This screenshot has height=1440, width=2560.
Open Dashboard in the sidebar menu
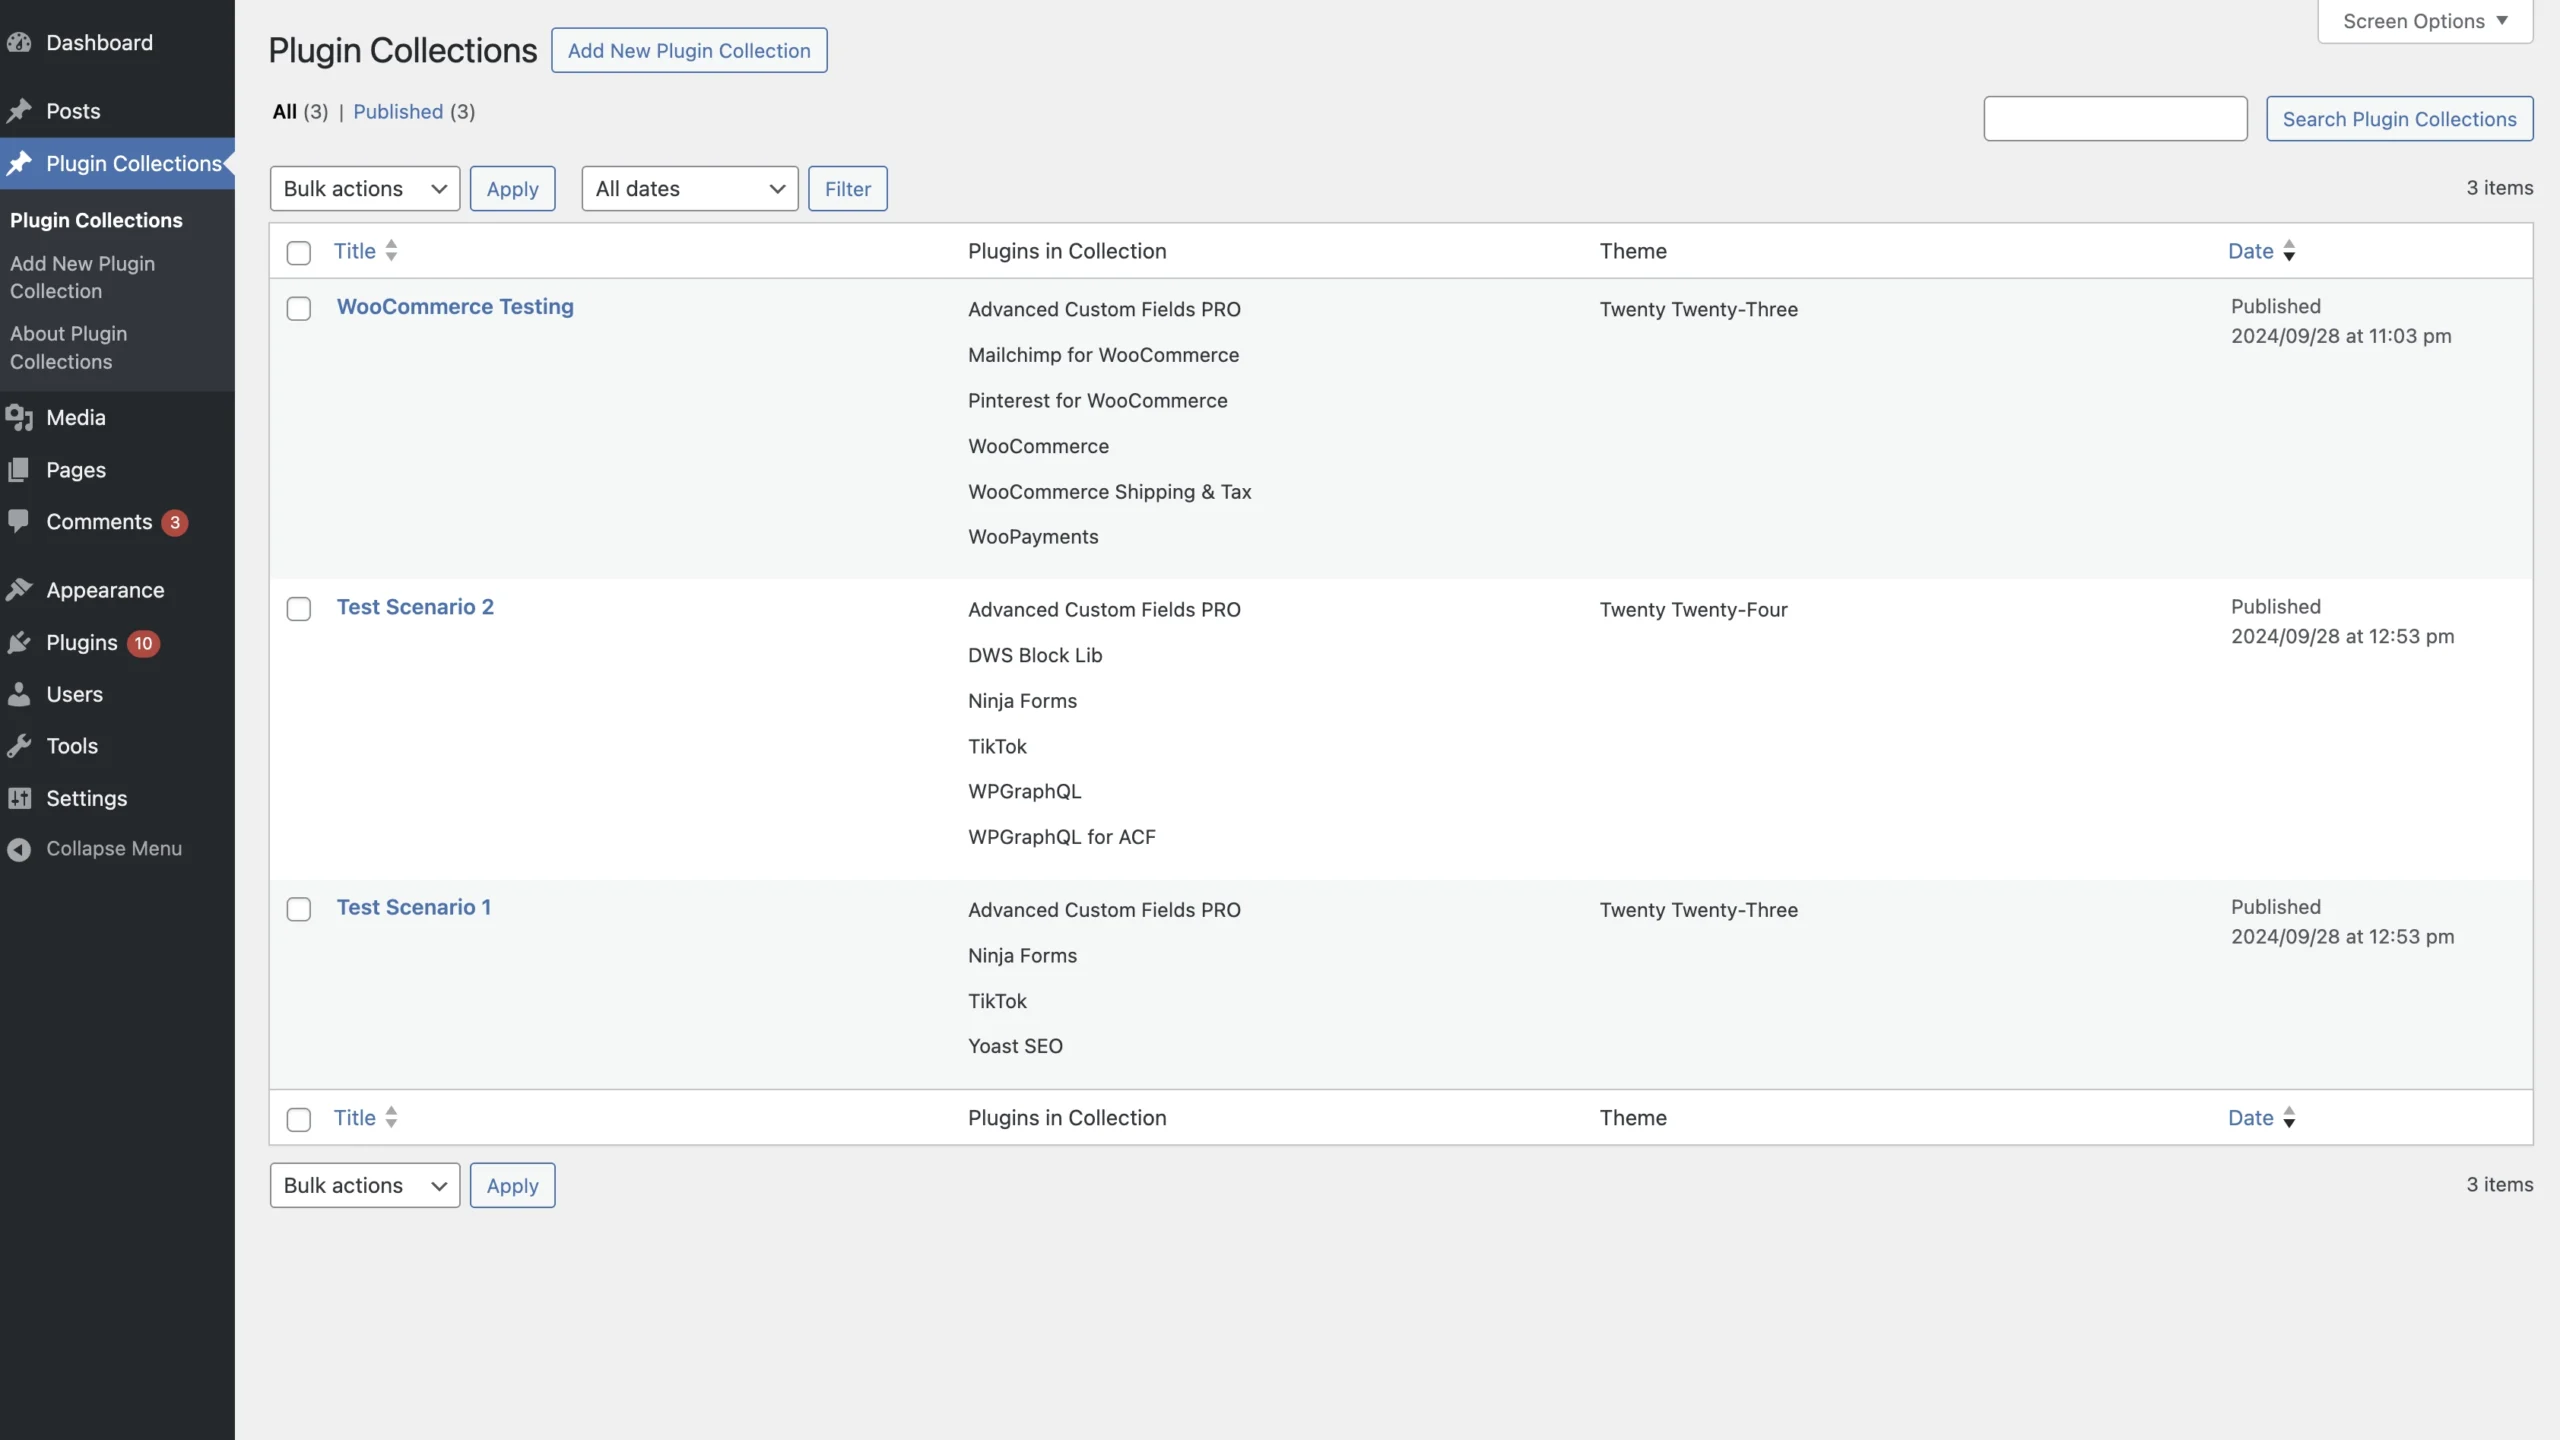pos(99,43)
